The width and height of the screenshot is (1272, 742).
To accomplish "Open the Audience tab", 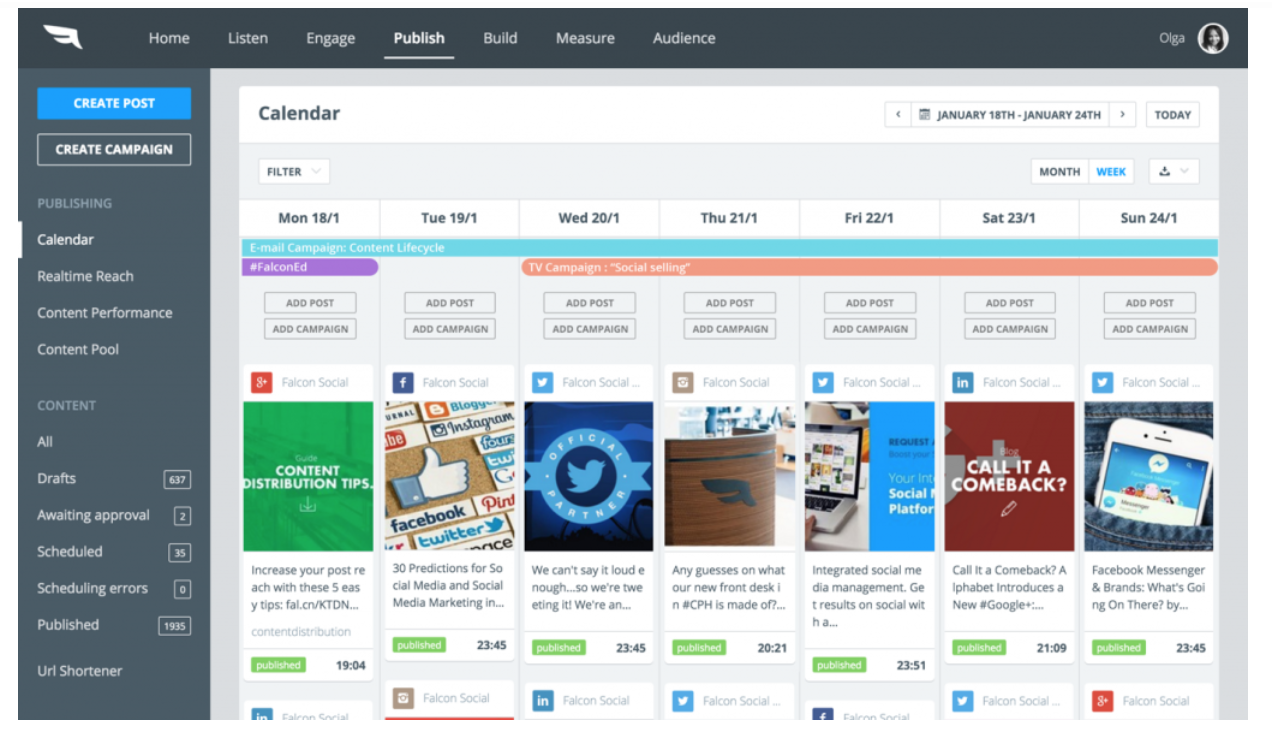I will click(684, 38).
